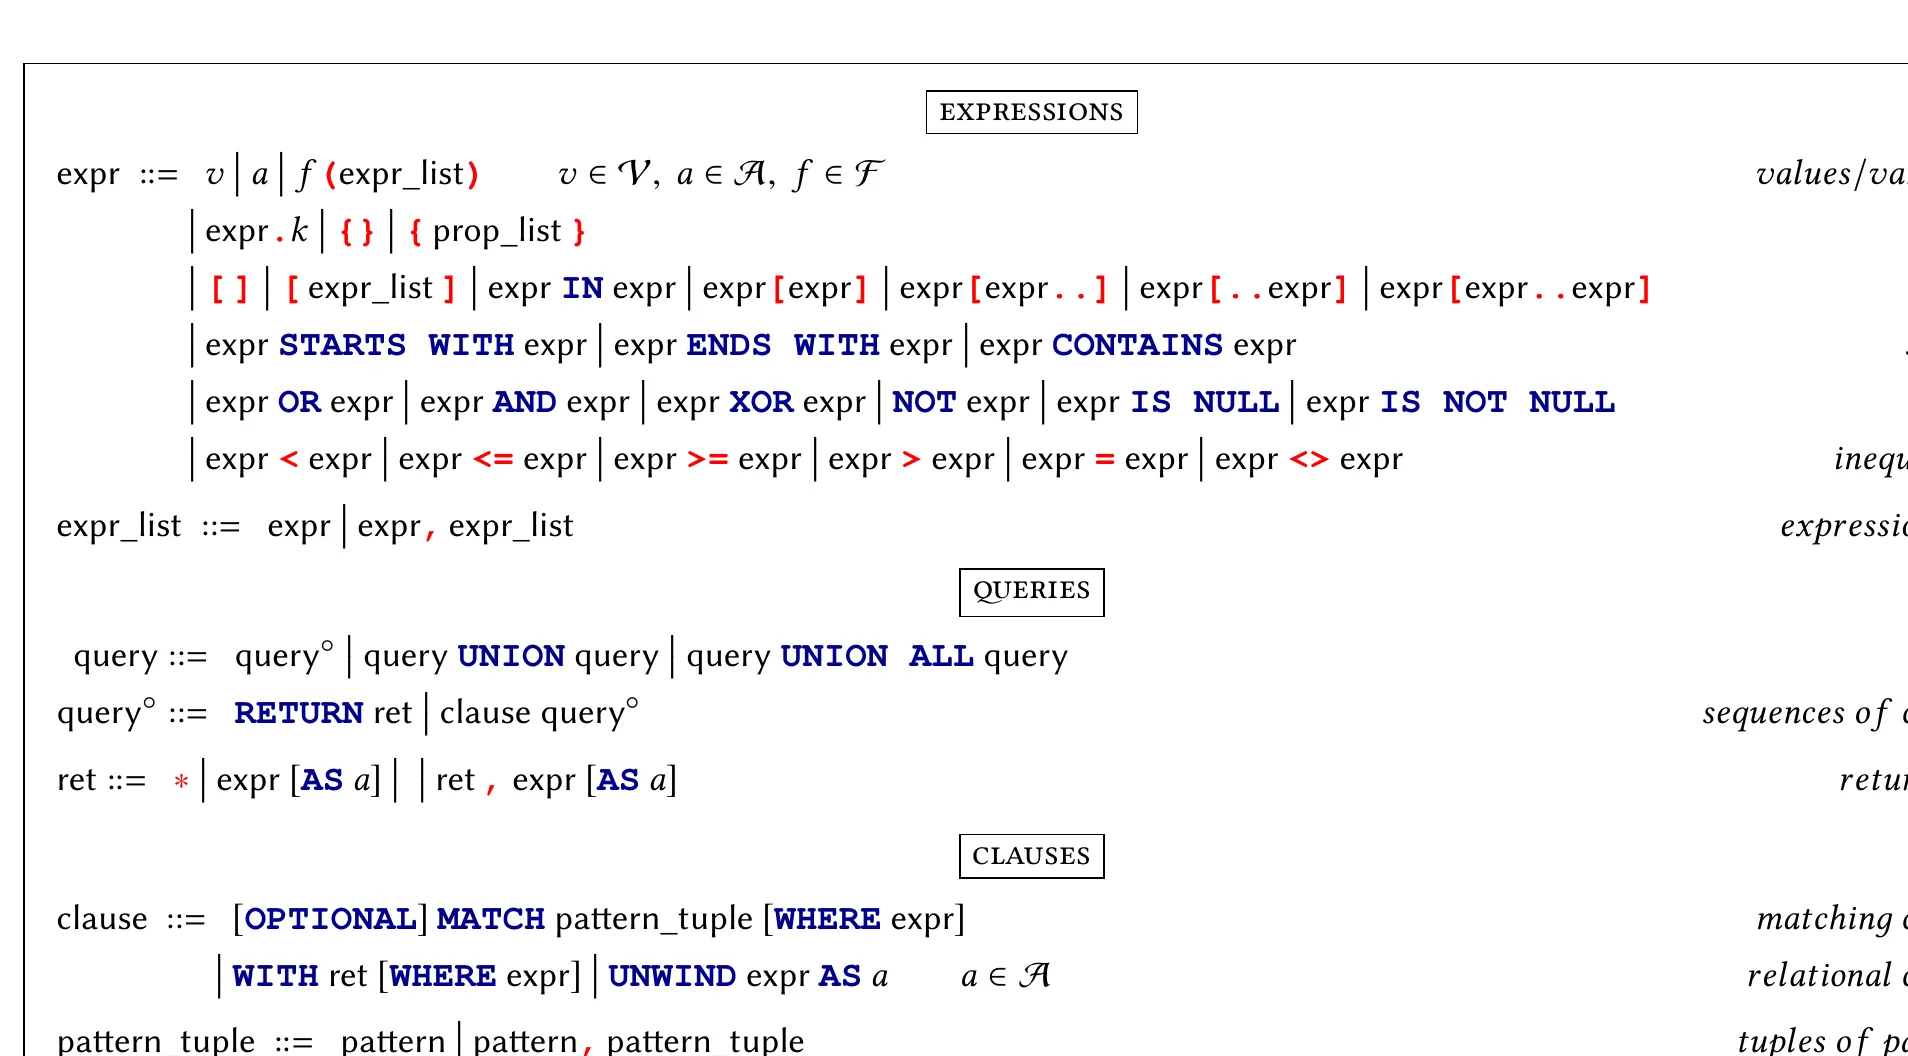The height and width of the screenshot is (1056, 1908).
Task: Click the red asterisk in ret rule
Action: tap(181, 782)
